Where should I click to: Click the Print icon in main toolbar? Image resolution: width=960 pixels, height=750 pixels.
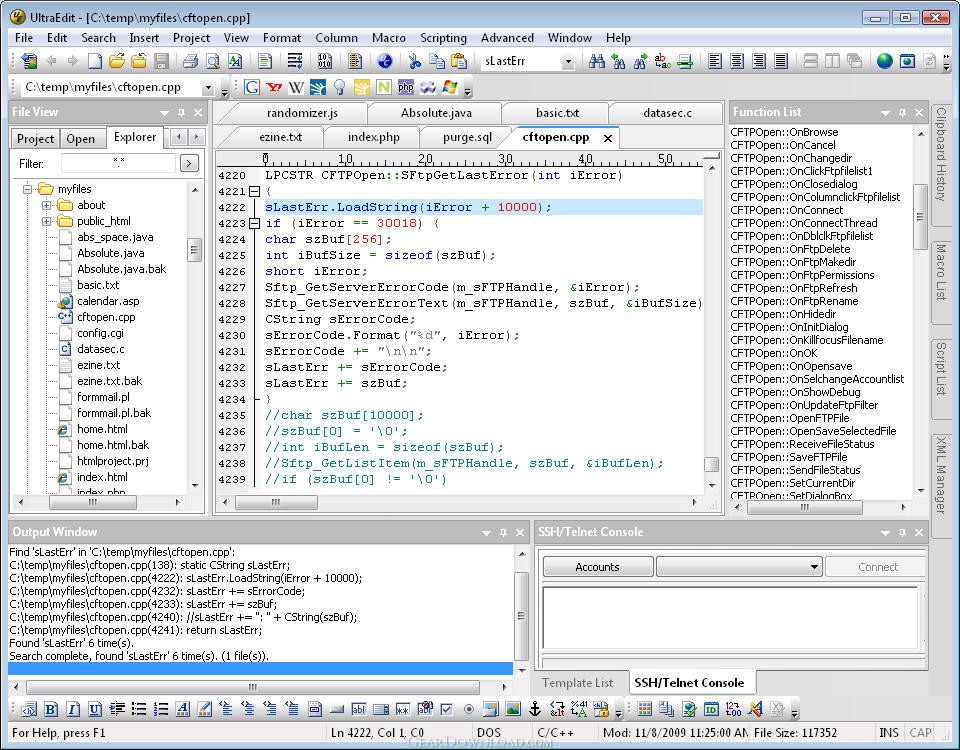[x=190, y=61]
